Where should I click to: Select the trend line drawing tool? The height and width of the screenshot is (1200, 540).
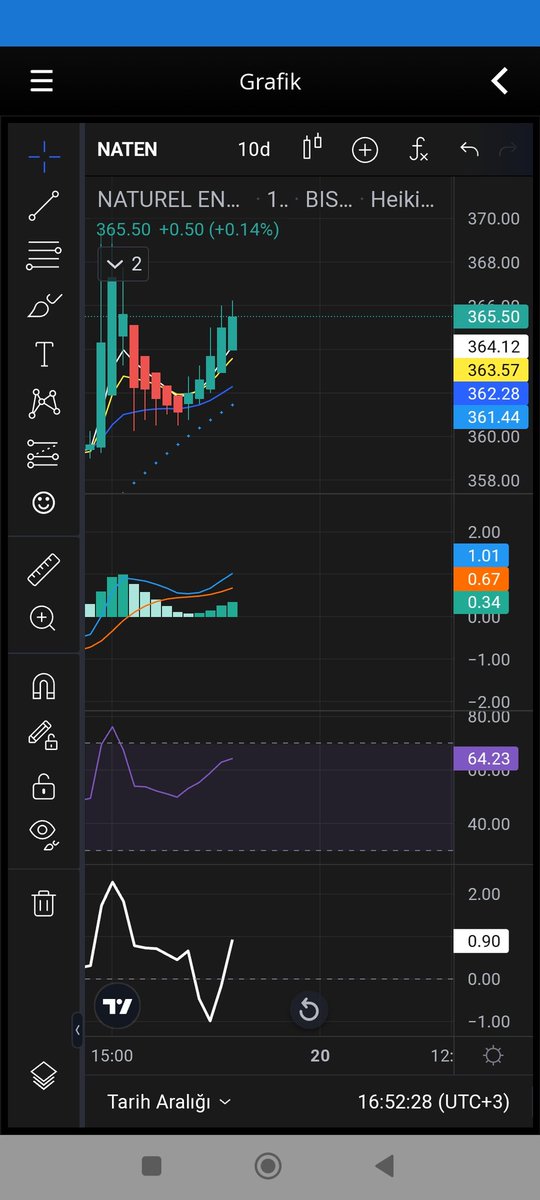pos(43,206)
